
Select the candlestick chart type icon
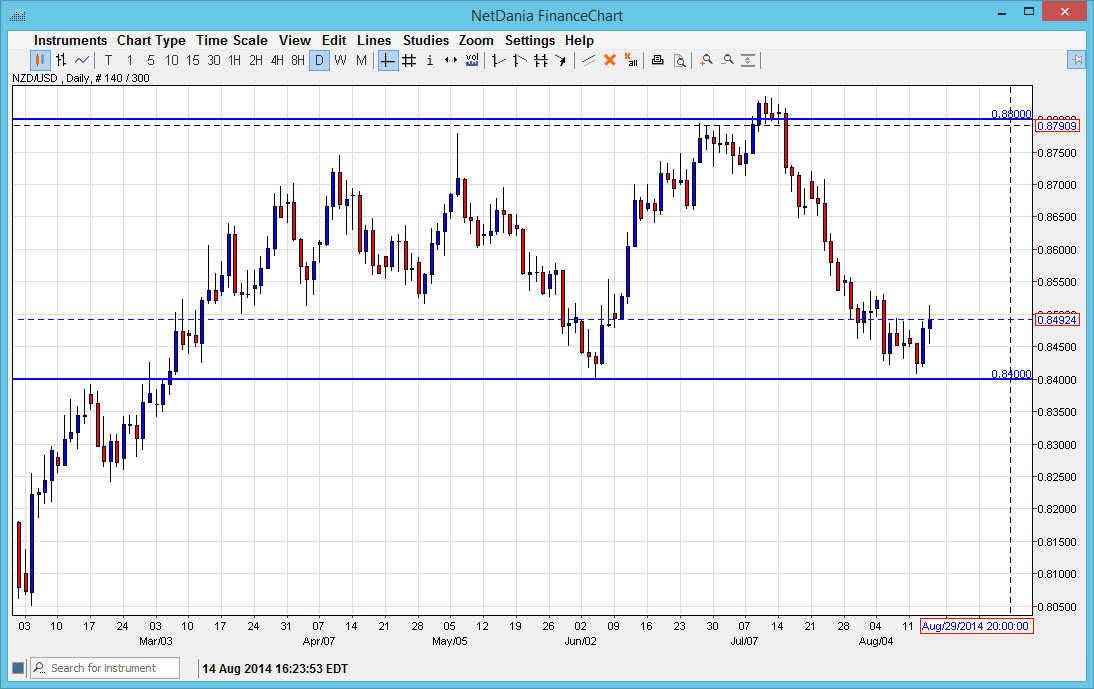pos(38,60)
